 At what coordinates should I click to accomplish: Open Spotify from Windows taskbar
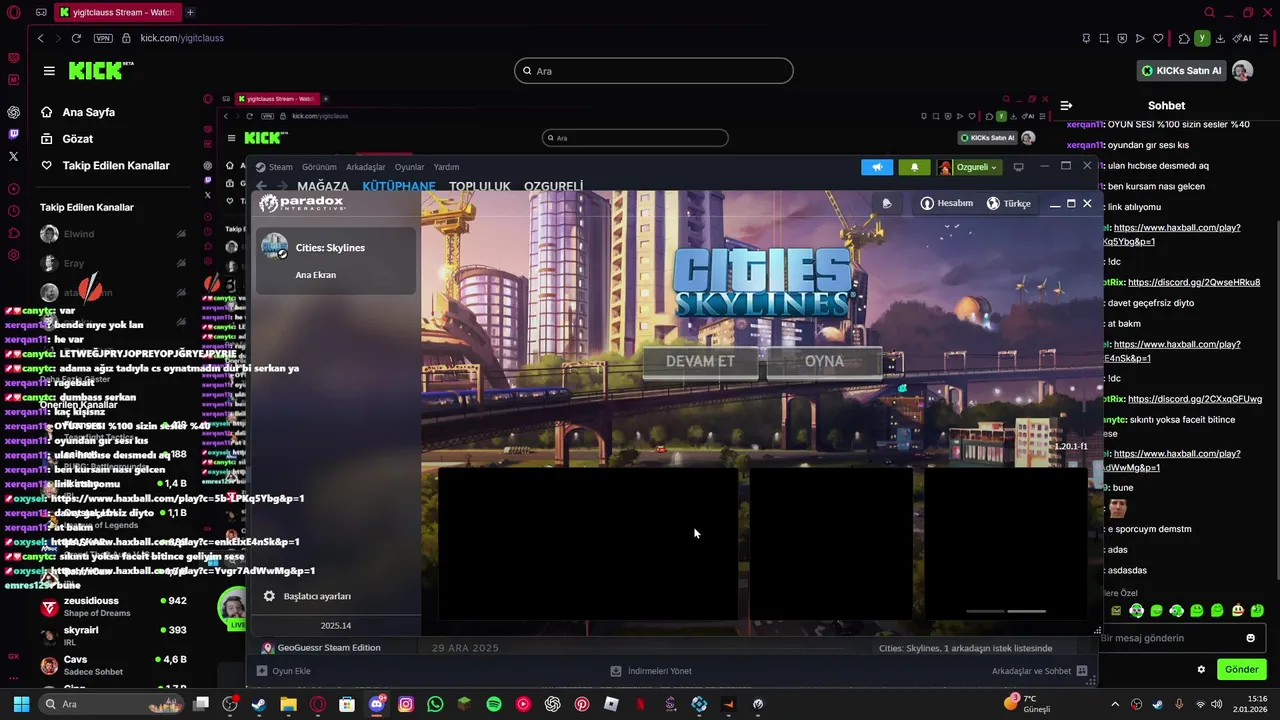coord(494,704)
